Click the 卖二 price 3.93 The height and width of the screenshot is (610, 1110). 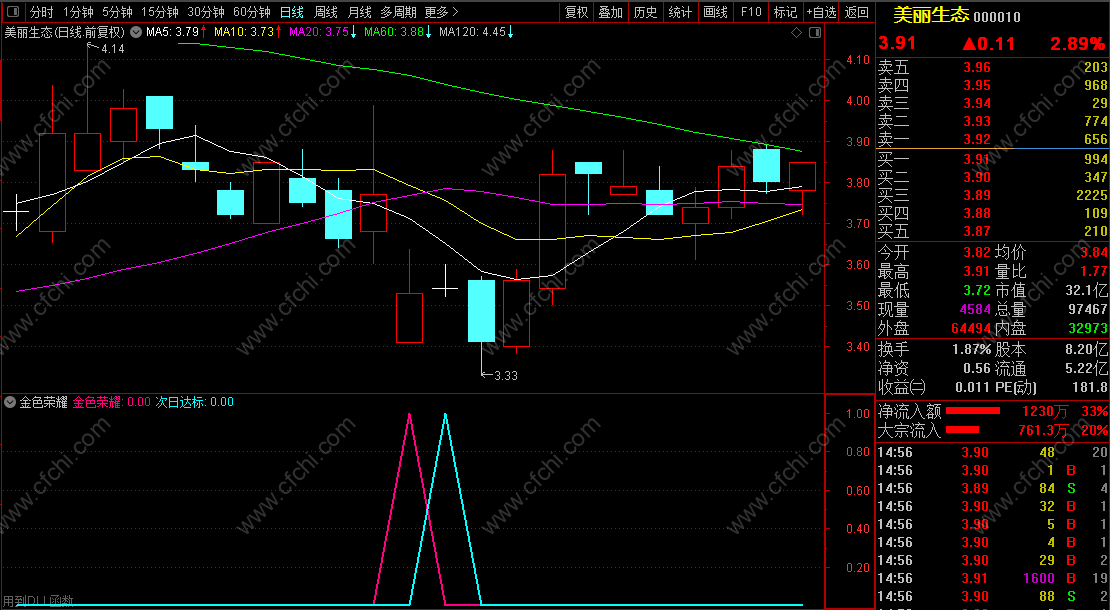click(977, 122)
